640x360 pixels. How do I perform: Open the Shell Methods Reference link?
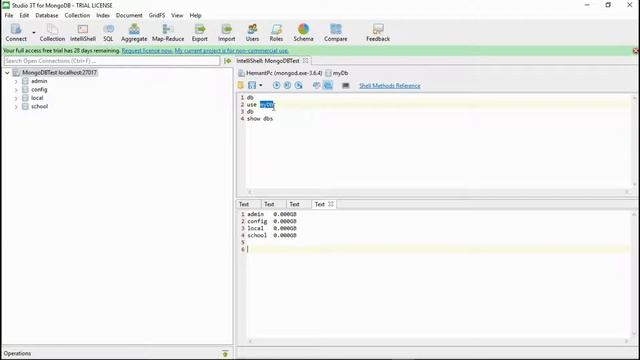click(390, 86)
